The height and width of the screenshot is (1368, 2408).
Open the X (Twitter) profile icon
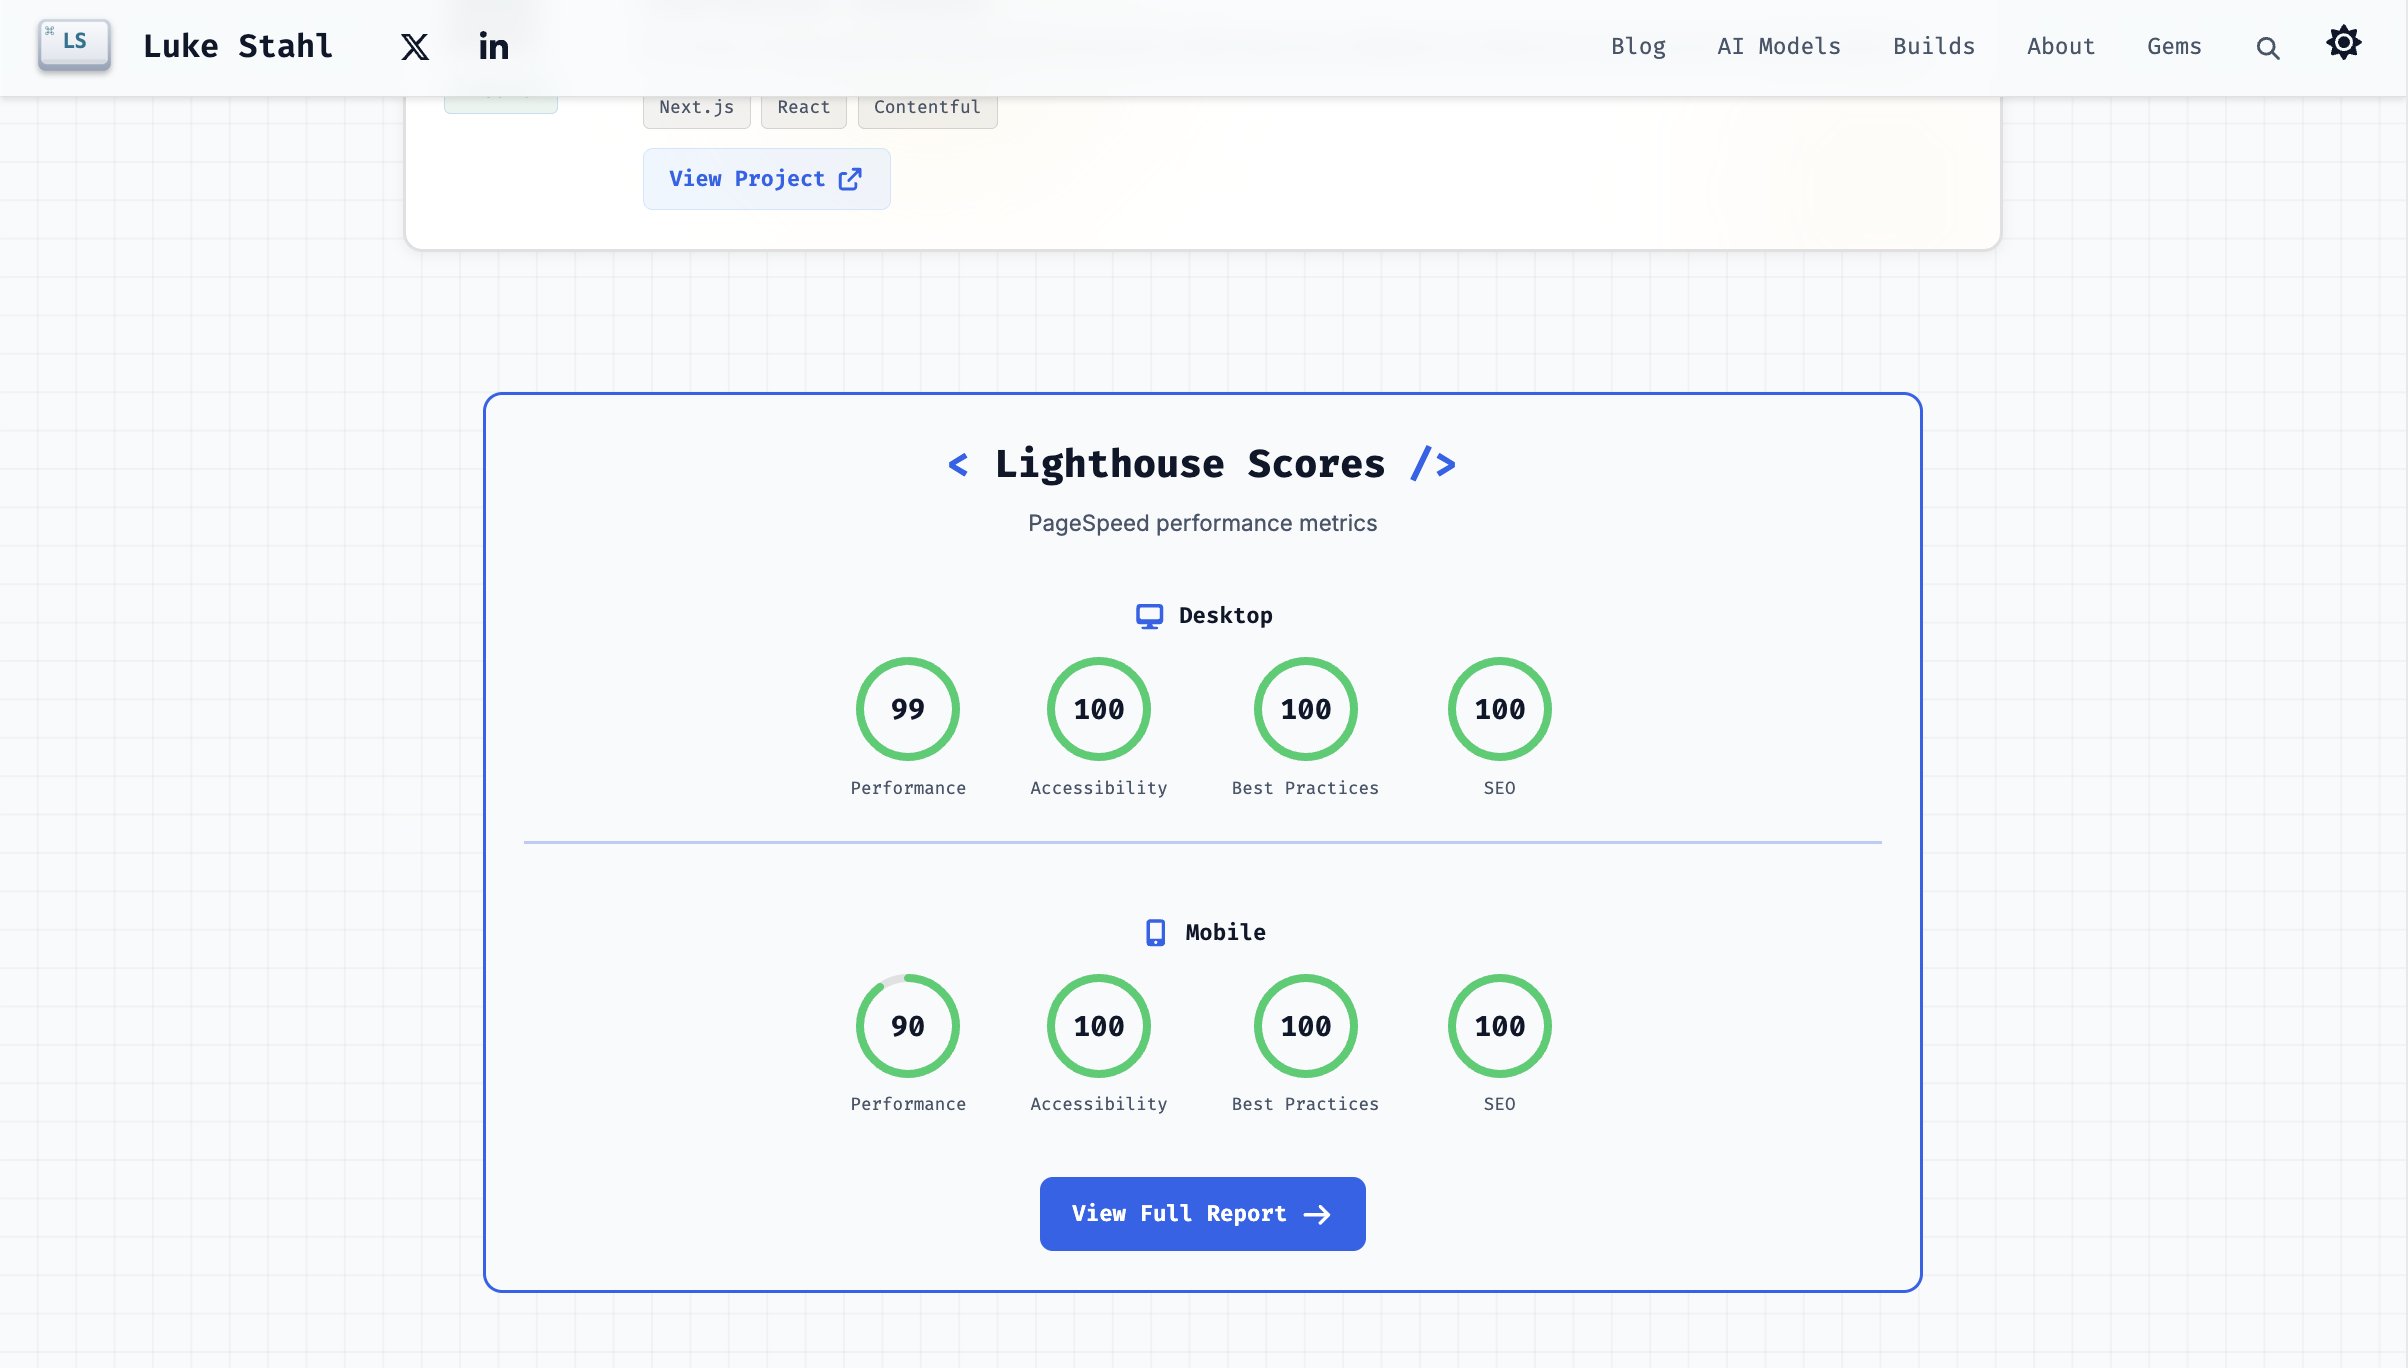[415, 47]
